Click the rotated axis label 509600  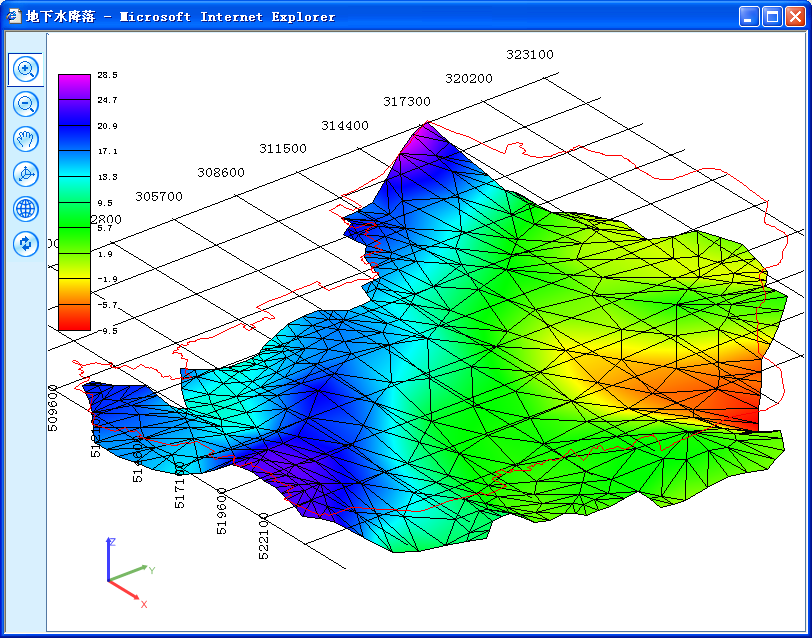pyautogui.click(x=53, y=408)
